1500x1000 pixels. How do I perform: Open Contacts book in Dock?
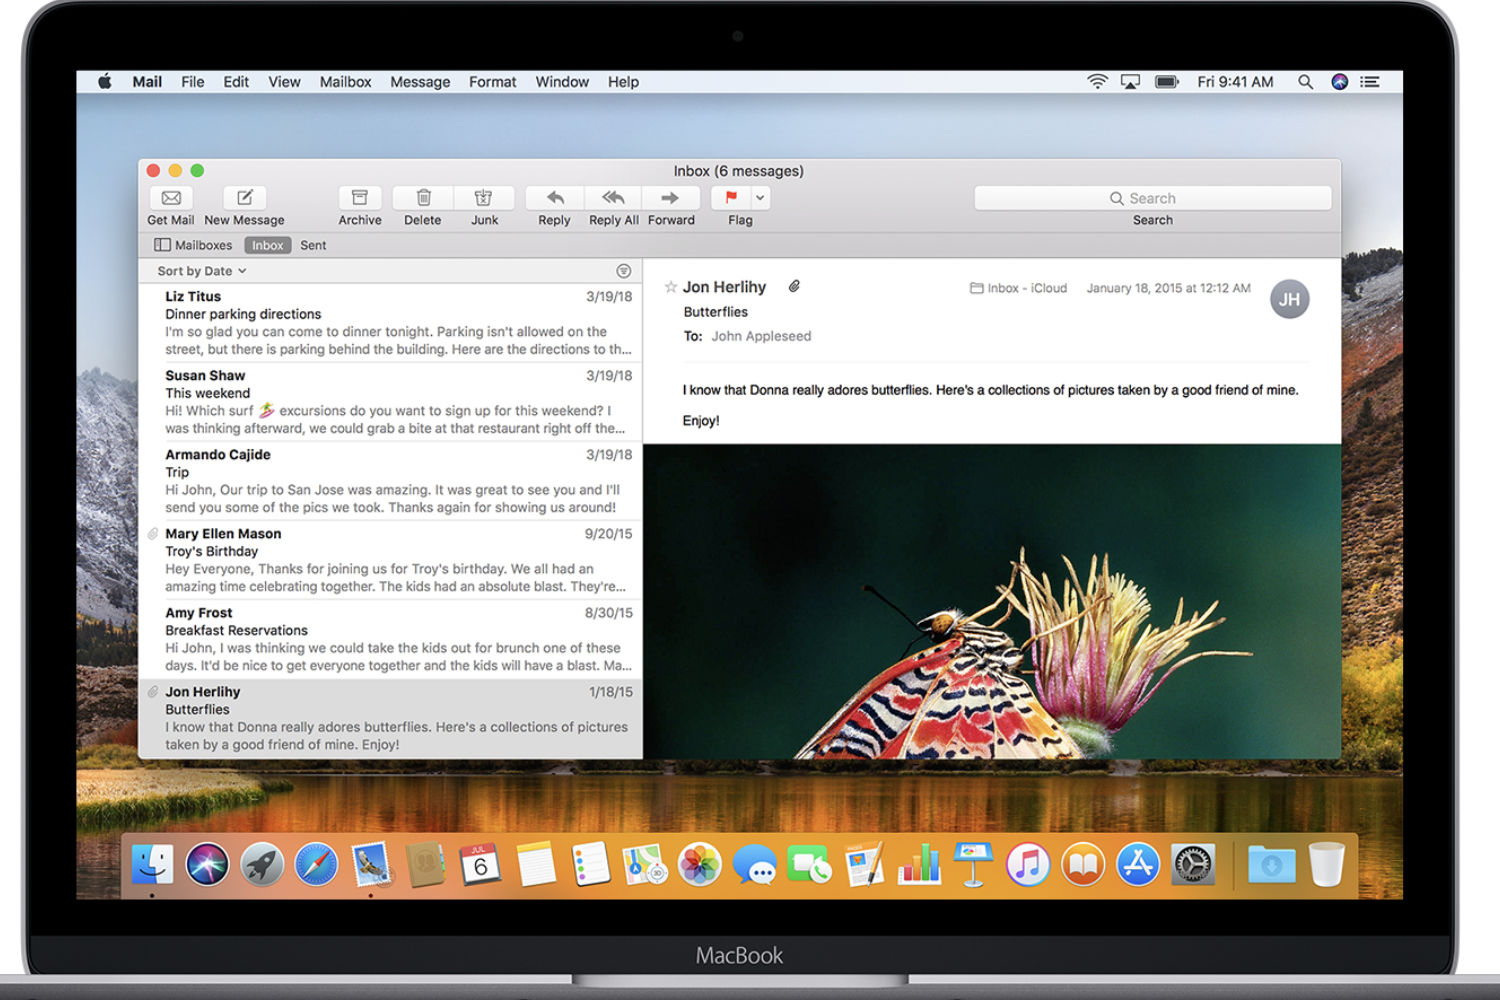click(426, 864)
